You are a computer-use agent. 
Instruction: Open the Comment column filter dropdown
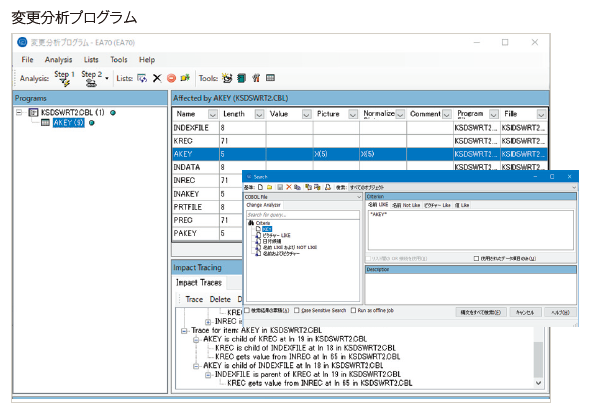(447, 114)
